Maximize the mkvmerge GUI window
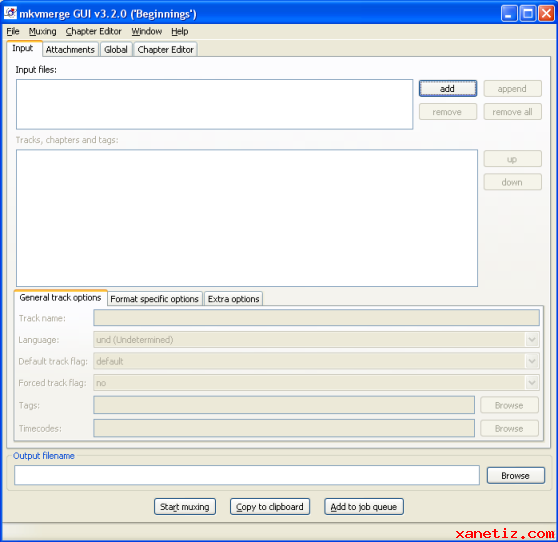The height and width of the screenshot is (542, 558). 528,14
